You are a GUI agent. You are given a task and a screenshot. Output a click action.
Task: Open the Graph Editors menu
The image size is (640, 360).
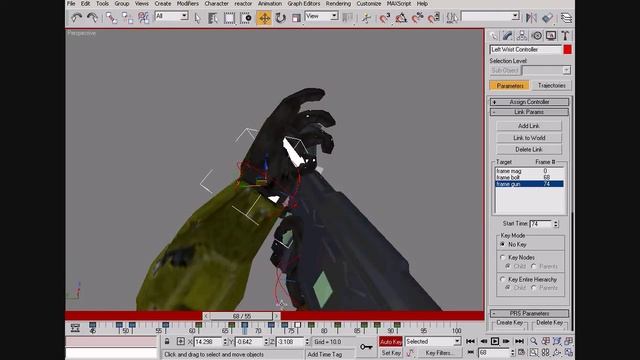point(304,4)
